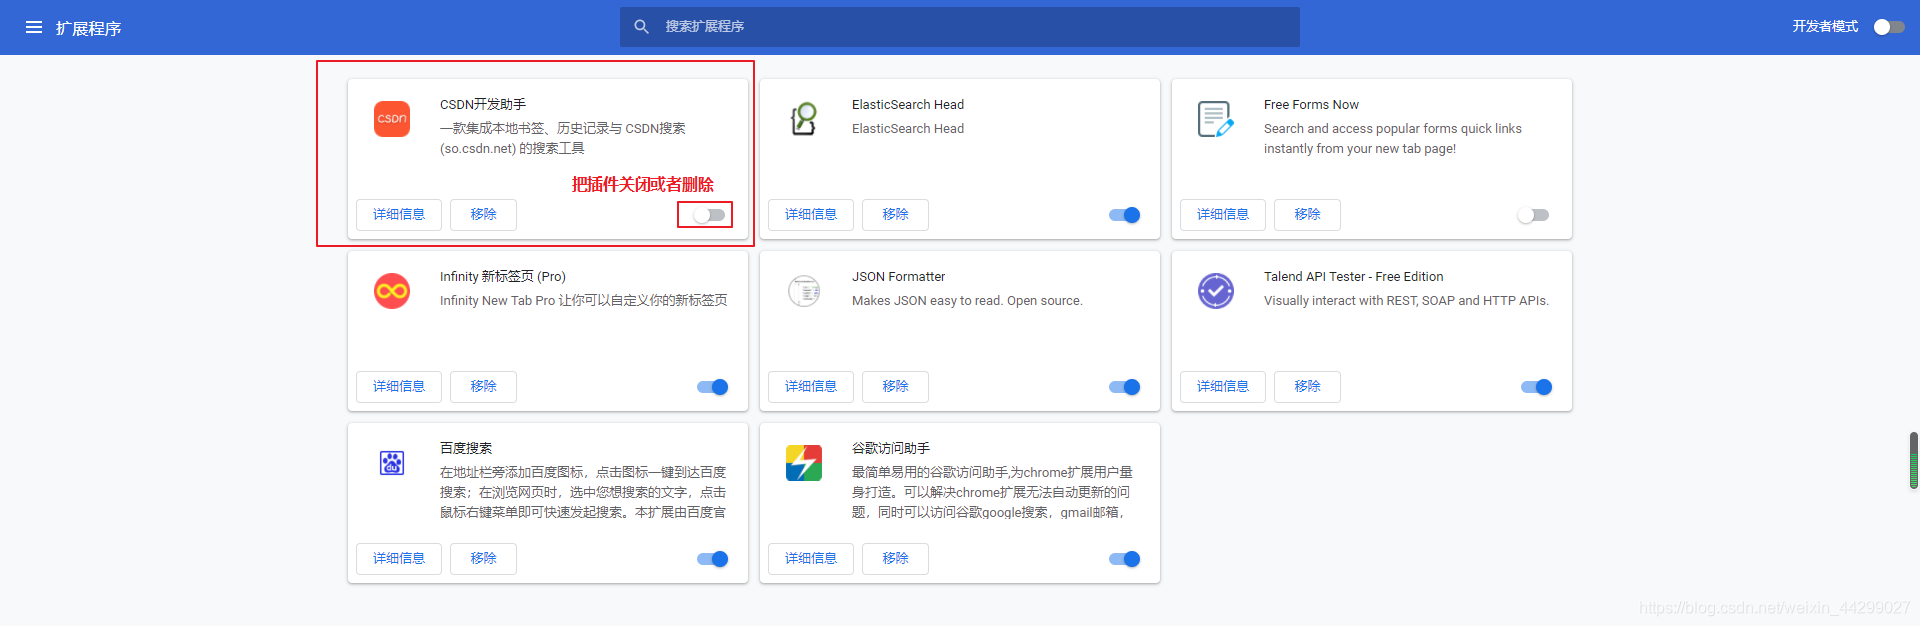Click 'Makes JSON easy to read' description

(967, 301)
